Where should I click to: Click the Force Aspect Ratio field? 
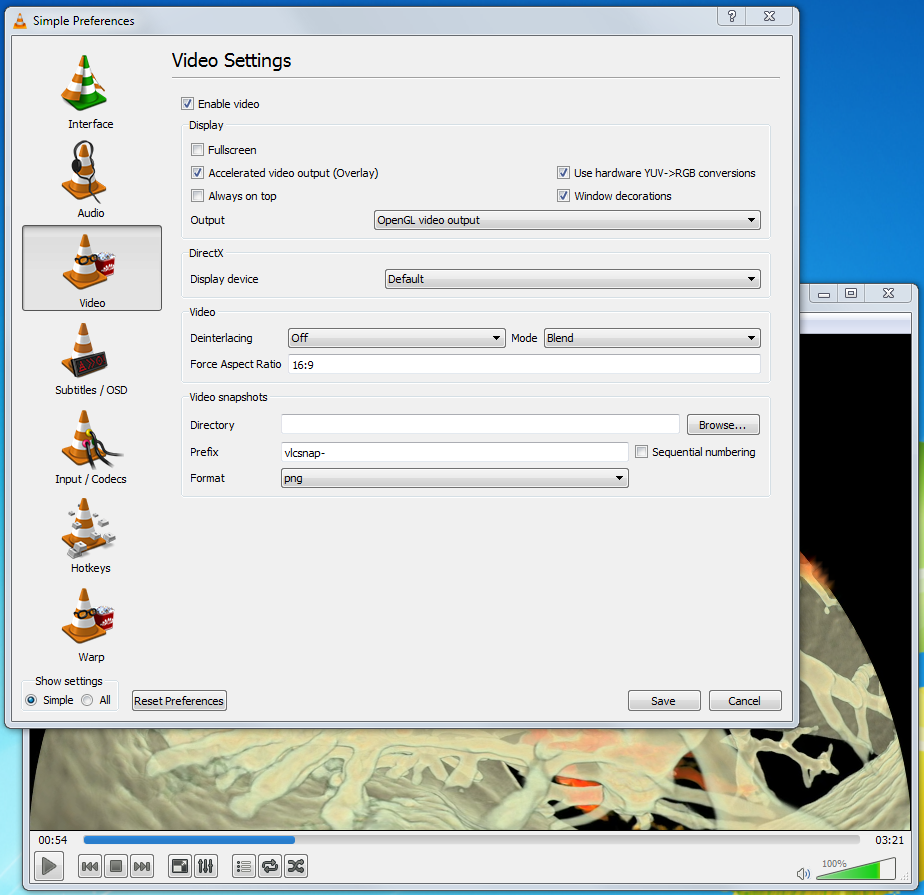[524, 365]
